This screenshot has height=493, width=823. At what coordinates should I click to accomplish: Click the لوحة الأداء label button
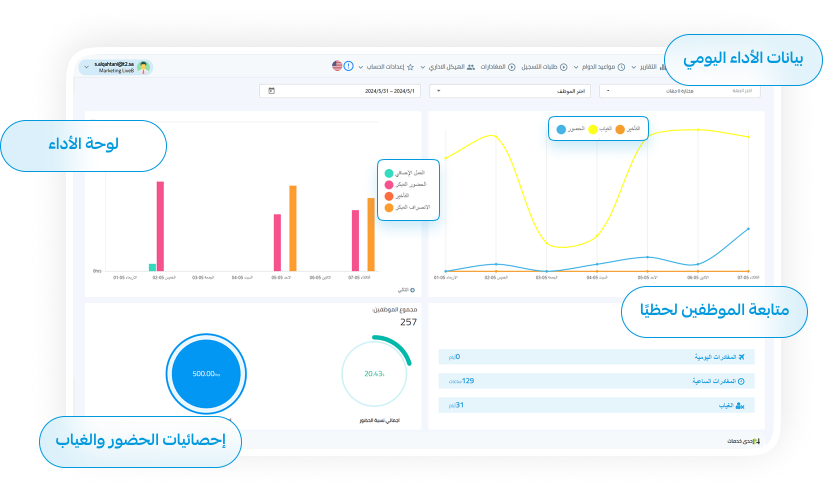point(83,144)
